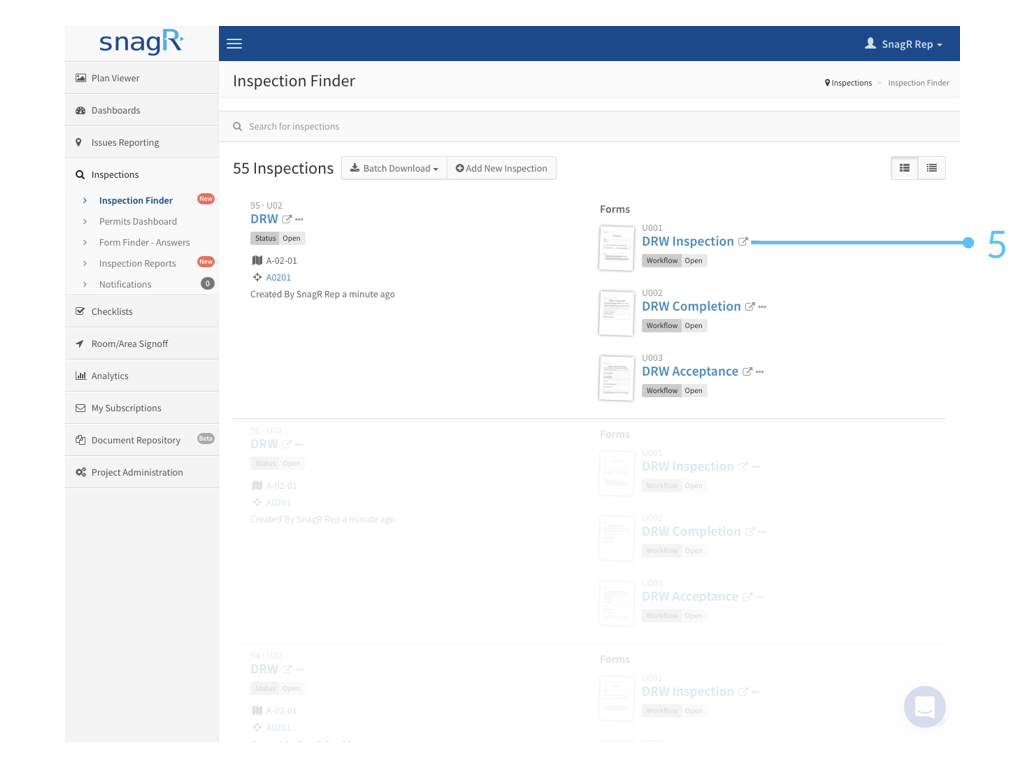Open the DRW inspection 95 link
The height and width of the screenshot is (768, 1024).
tap(264, 219)
